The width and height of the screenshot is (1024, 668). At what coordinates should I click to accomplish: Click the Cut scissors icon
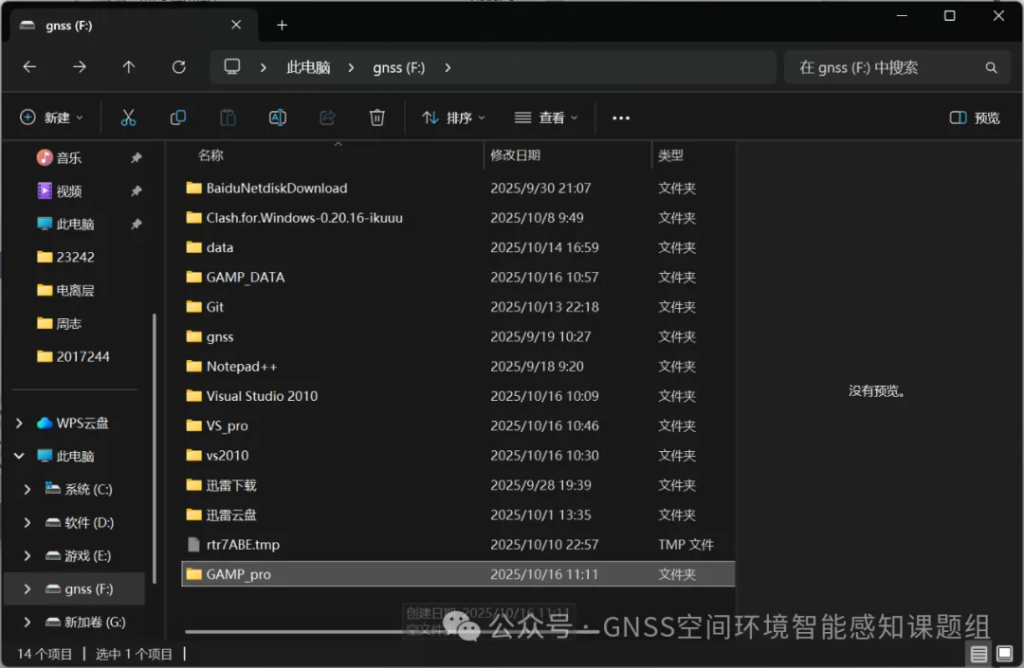tap(128, 118)
